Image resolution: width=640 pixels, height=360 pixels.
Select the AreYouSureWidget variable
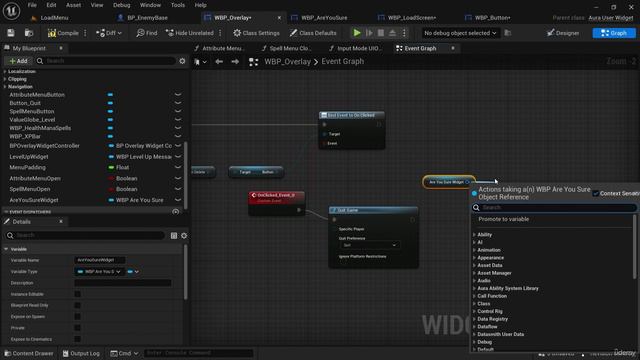click(x=33, y=200)
